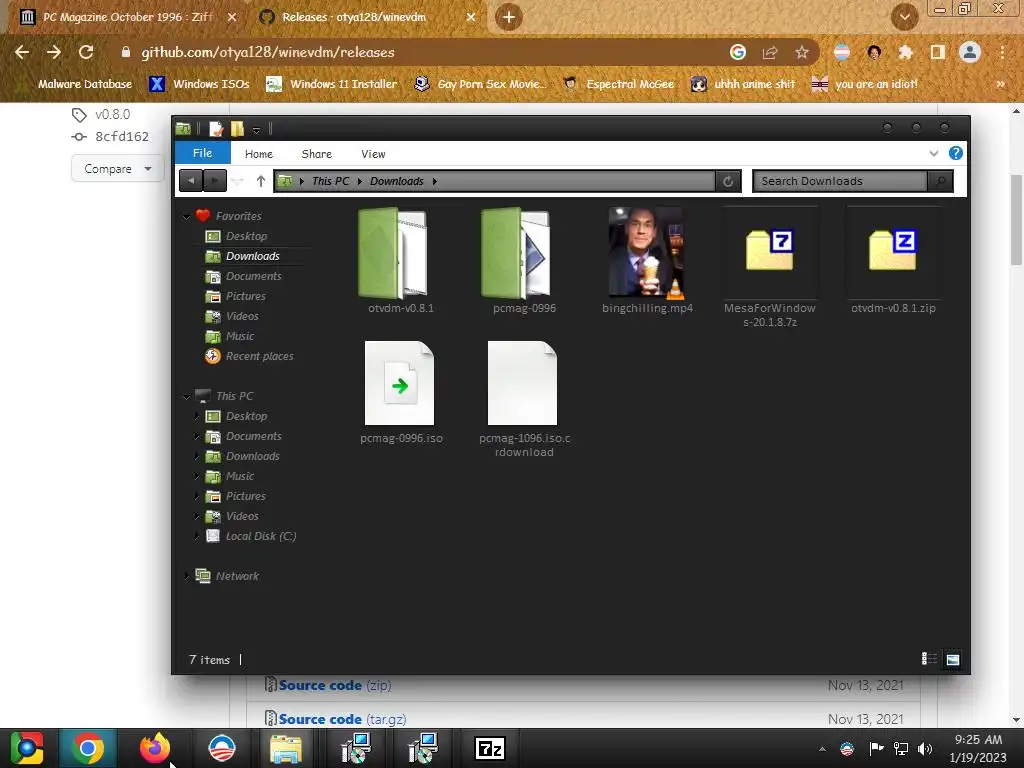
Task: Open the View ribbon tab
Action: click(x=373, y=154)
